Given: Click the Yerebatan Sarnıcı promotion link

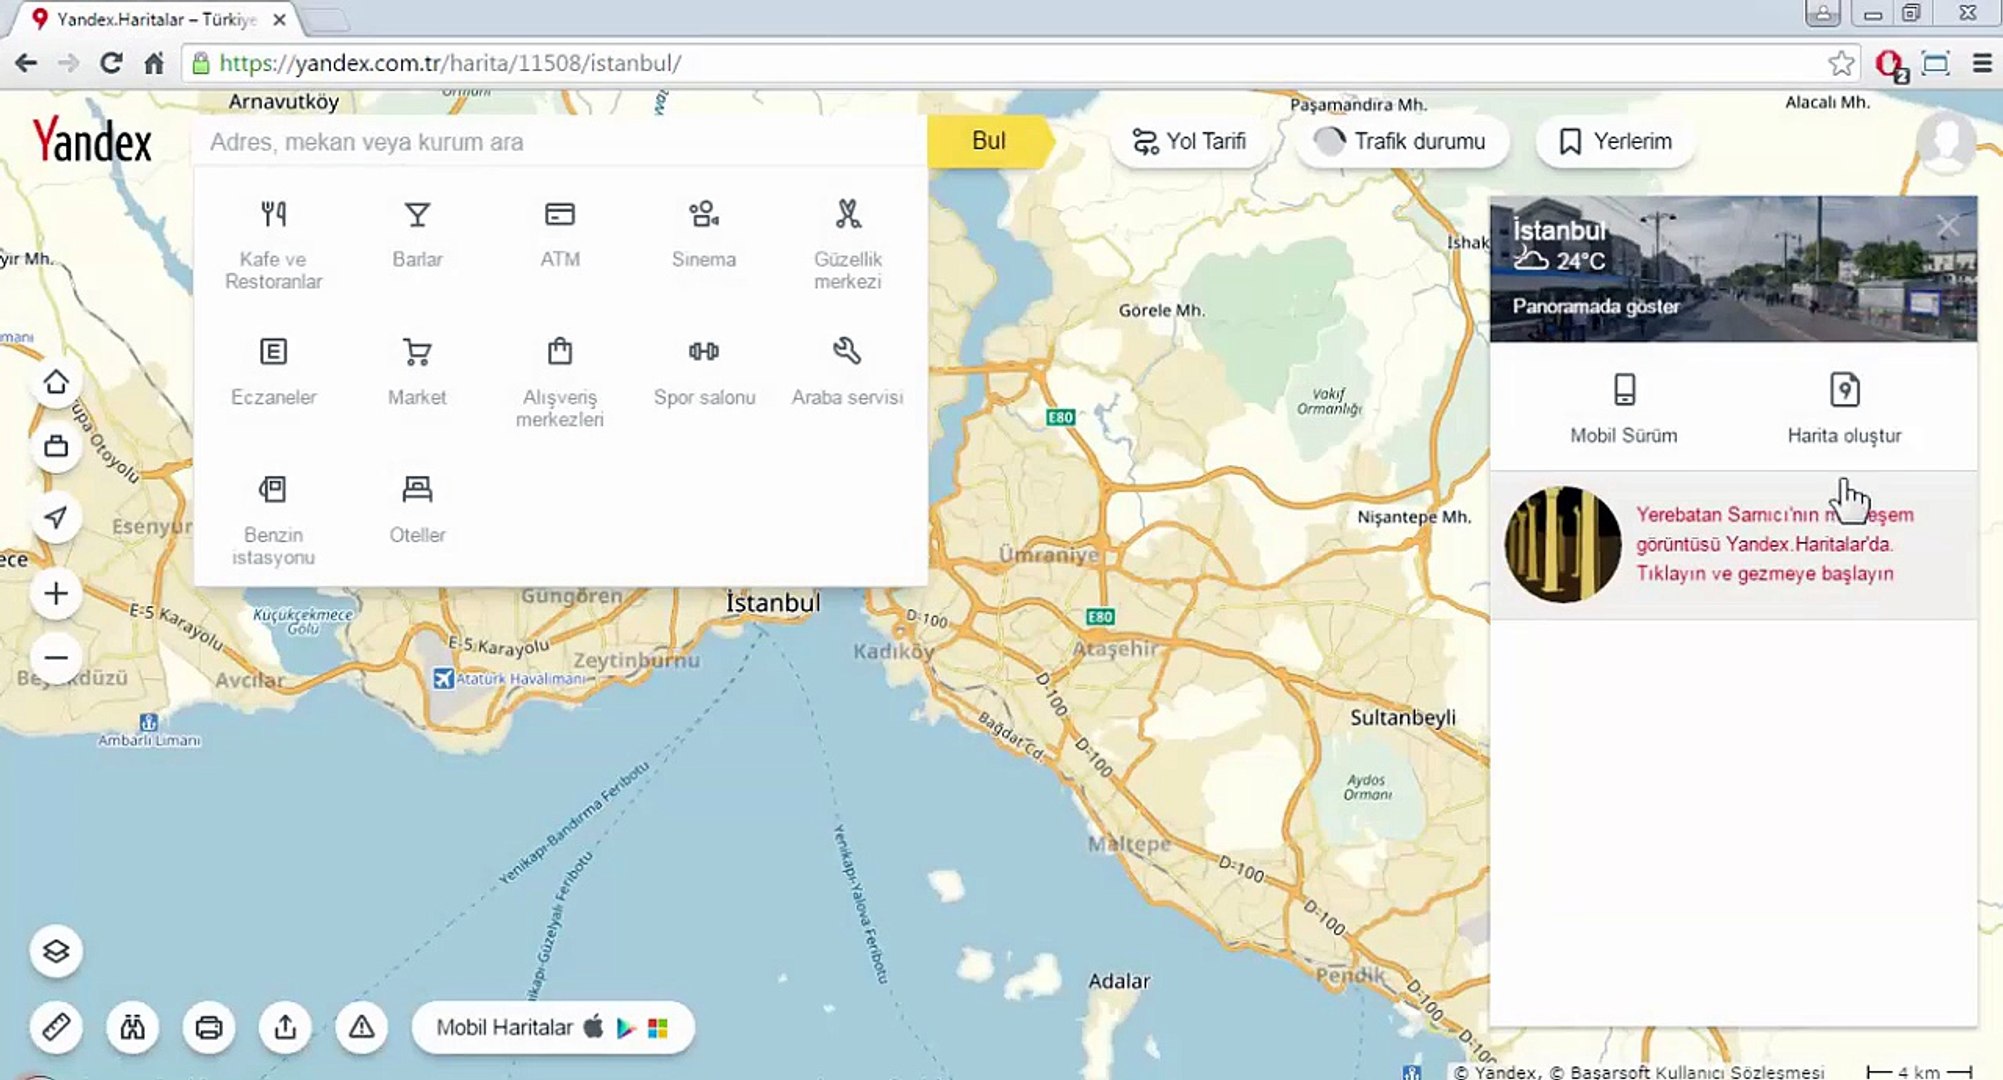Looking at the screenshot, I should [x=1764, y=544].
